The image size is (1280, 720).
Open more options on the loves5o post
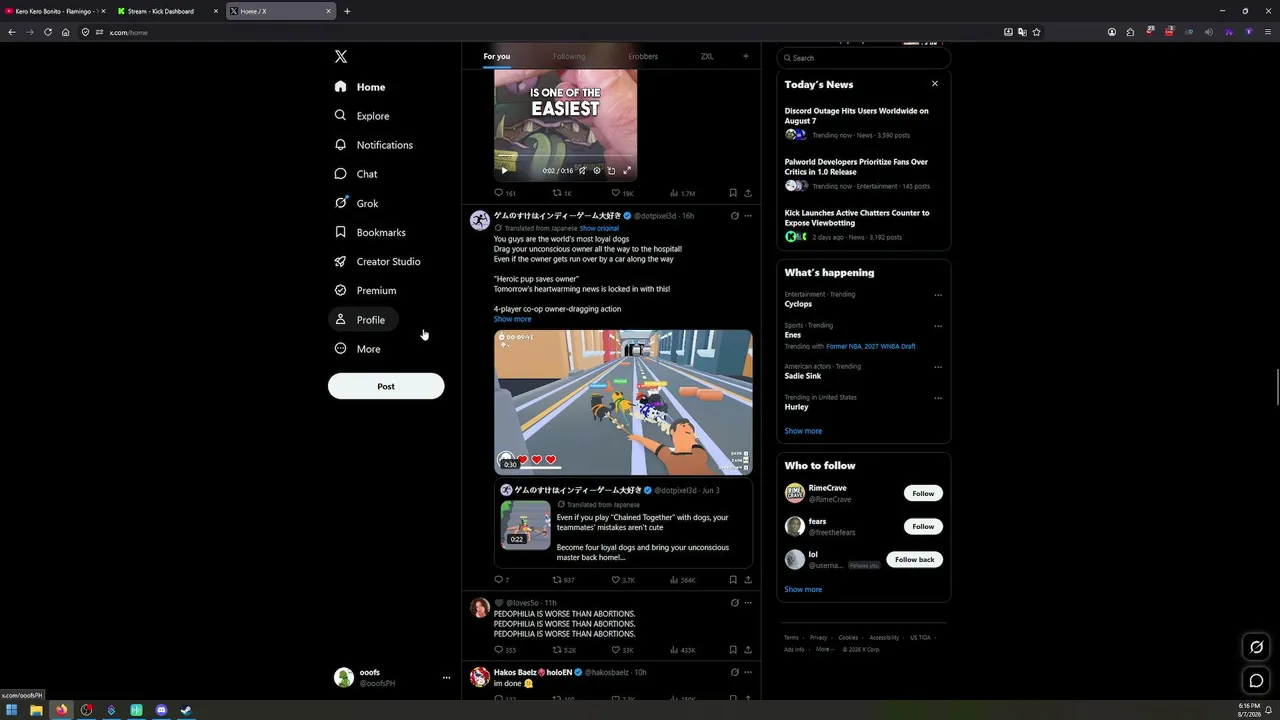pyautogui.click(x=748, y=603)
